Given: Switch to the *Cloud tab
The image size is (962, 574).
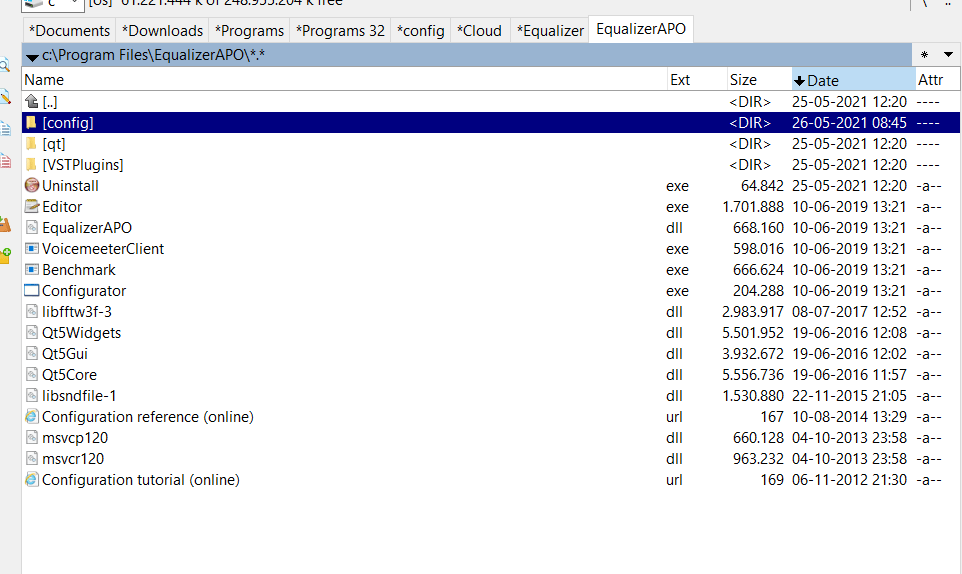Looking at the screenshot, I should click(x=479, y=31).
